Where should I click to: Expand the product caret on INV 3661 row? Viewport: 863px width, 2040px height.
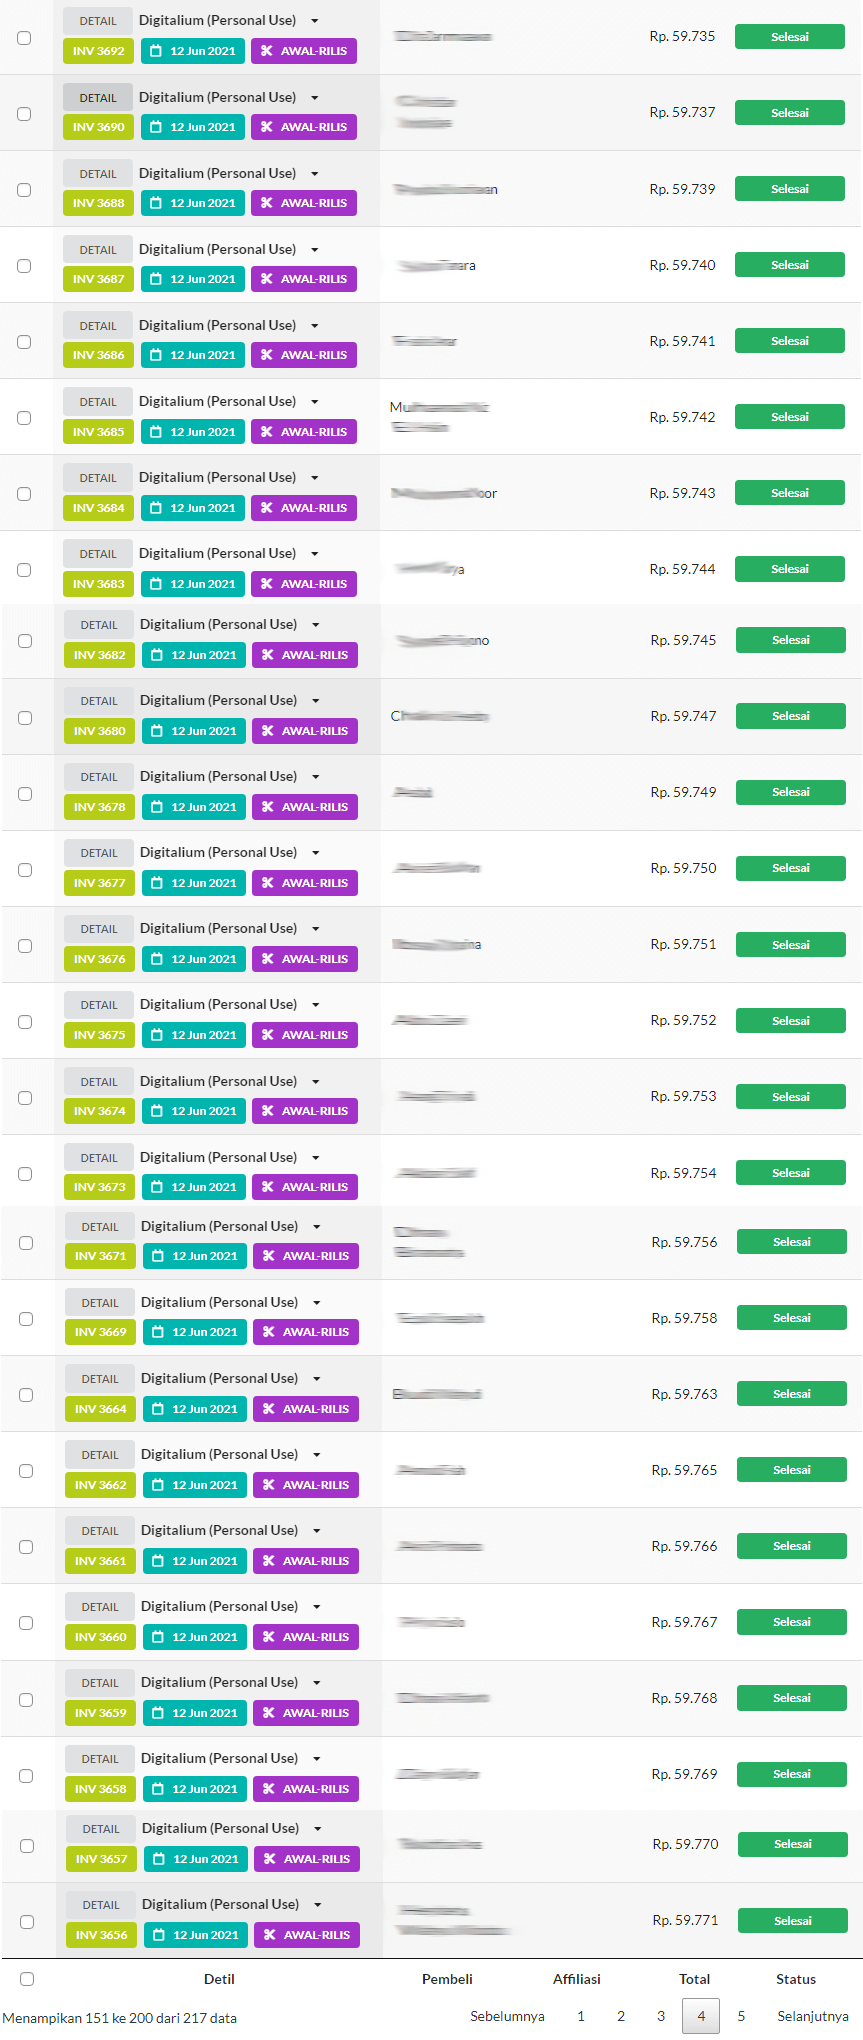[317, 1531]
